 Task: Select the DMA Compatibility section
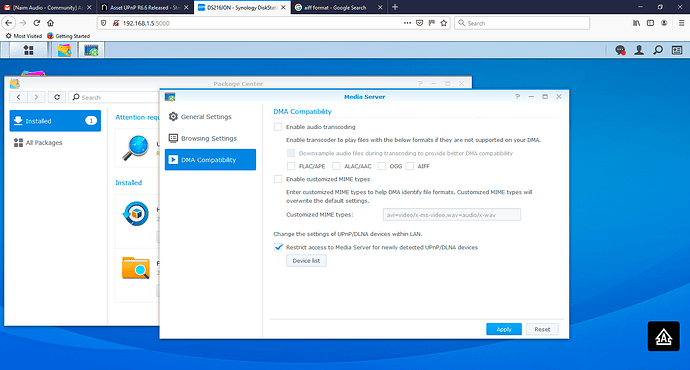tap(210, 160)
